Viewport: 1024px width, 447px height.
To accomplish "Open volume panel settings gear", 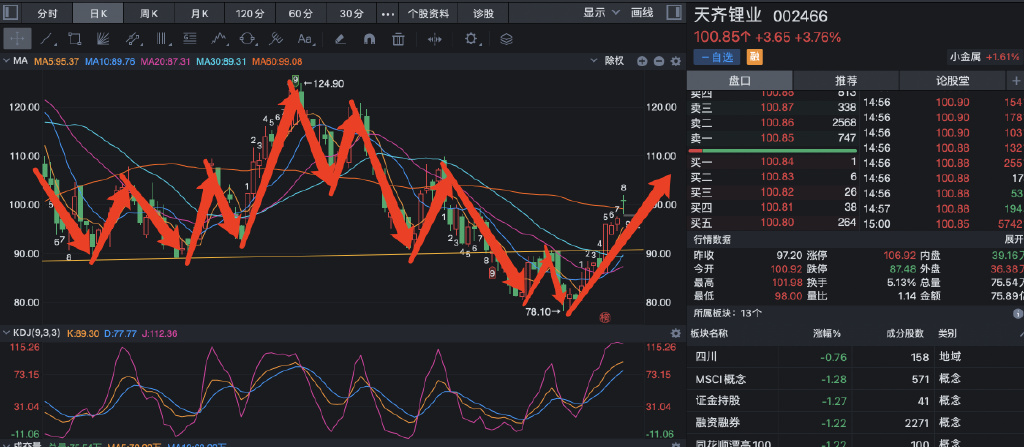I will tap(675, 444).
